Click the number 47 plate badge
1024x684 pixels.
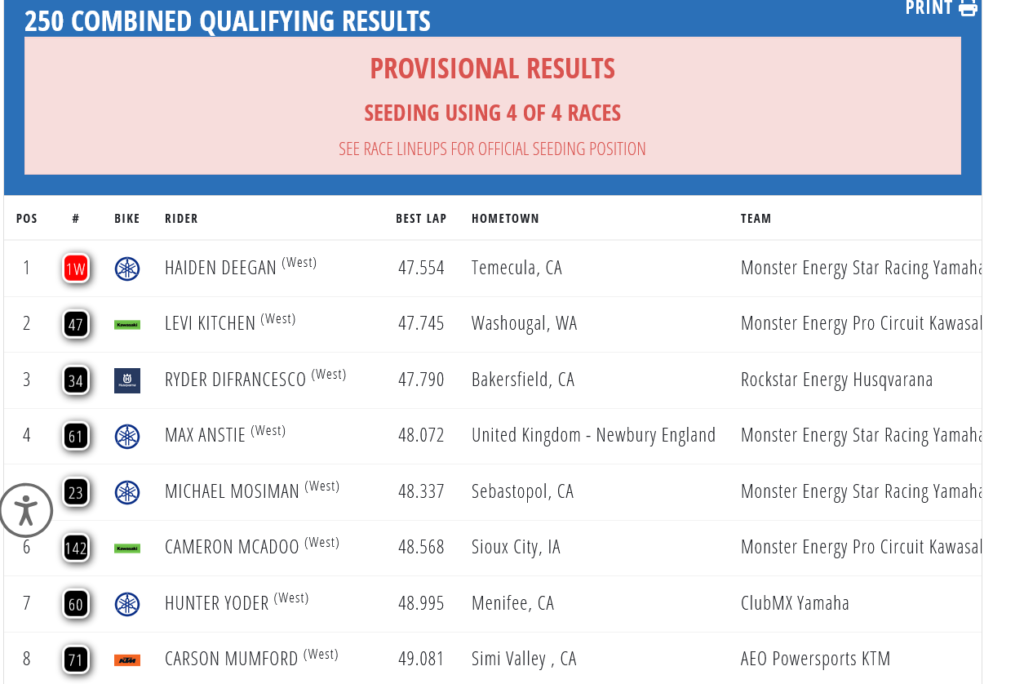click(x=76, y=324)
